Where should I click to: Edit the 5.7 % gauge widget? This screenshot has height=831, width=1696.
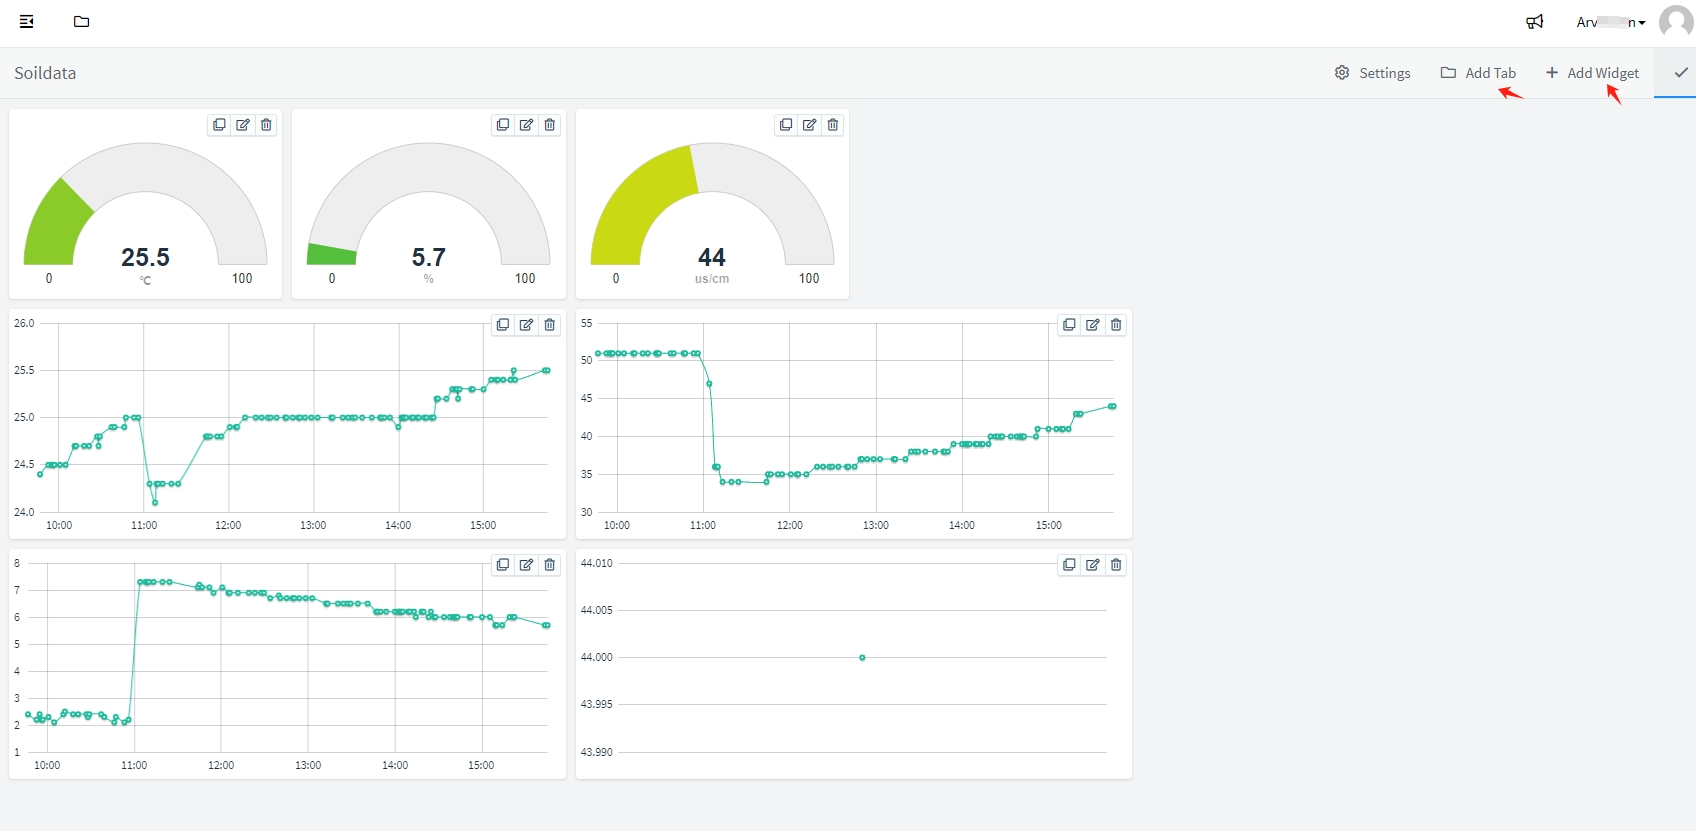point(526,125)
